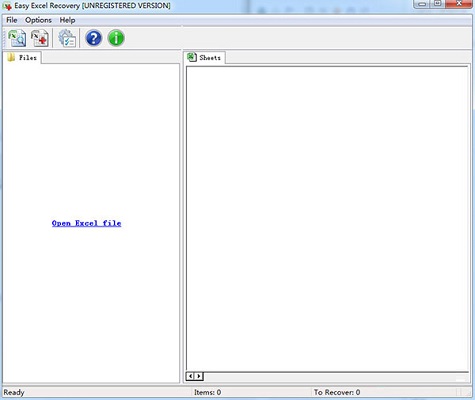Select the Sheets tab
Screen dimensions: 475x400
[205, 58]
